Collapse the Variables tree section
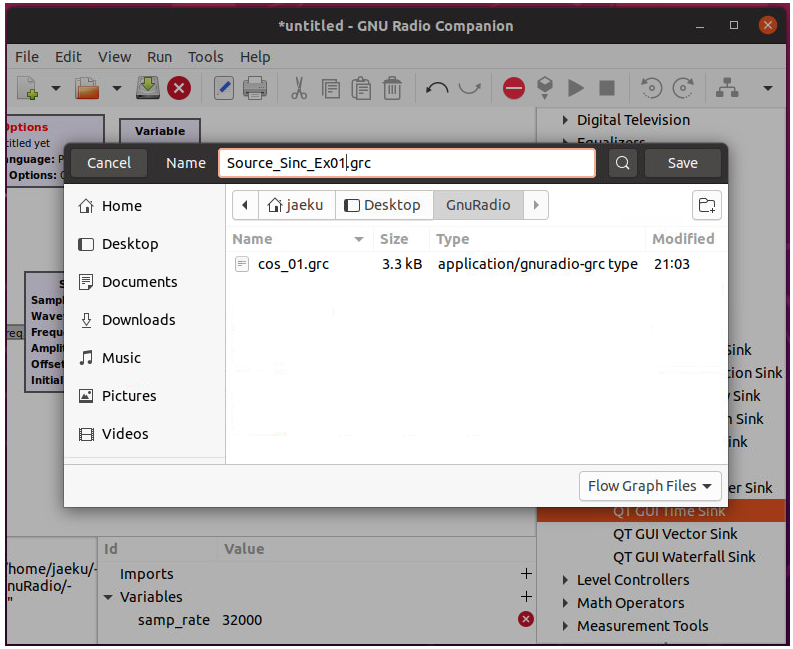Screen dimensions: 793x649 point(108,597)
